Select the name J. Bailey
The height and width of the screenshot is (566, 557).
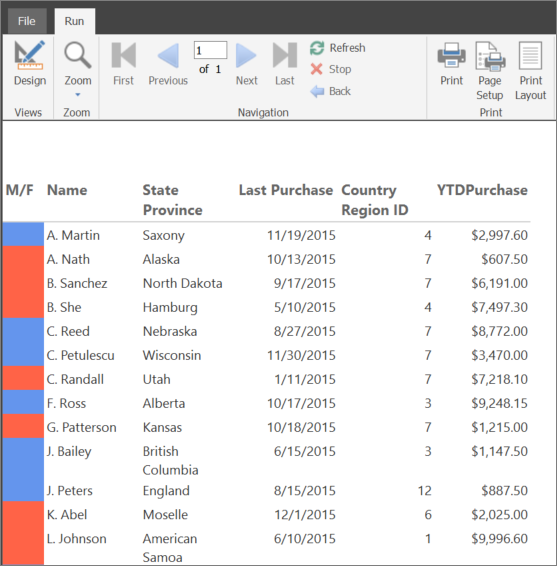point(69,452)
